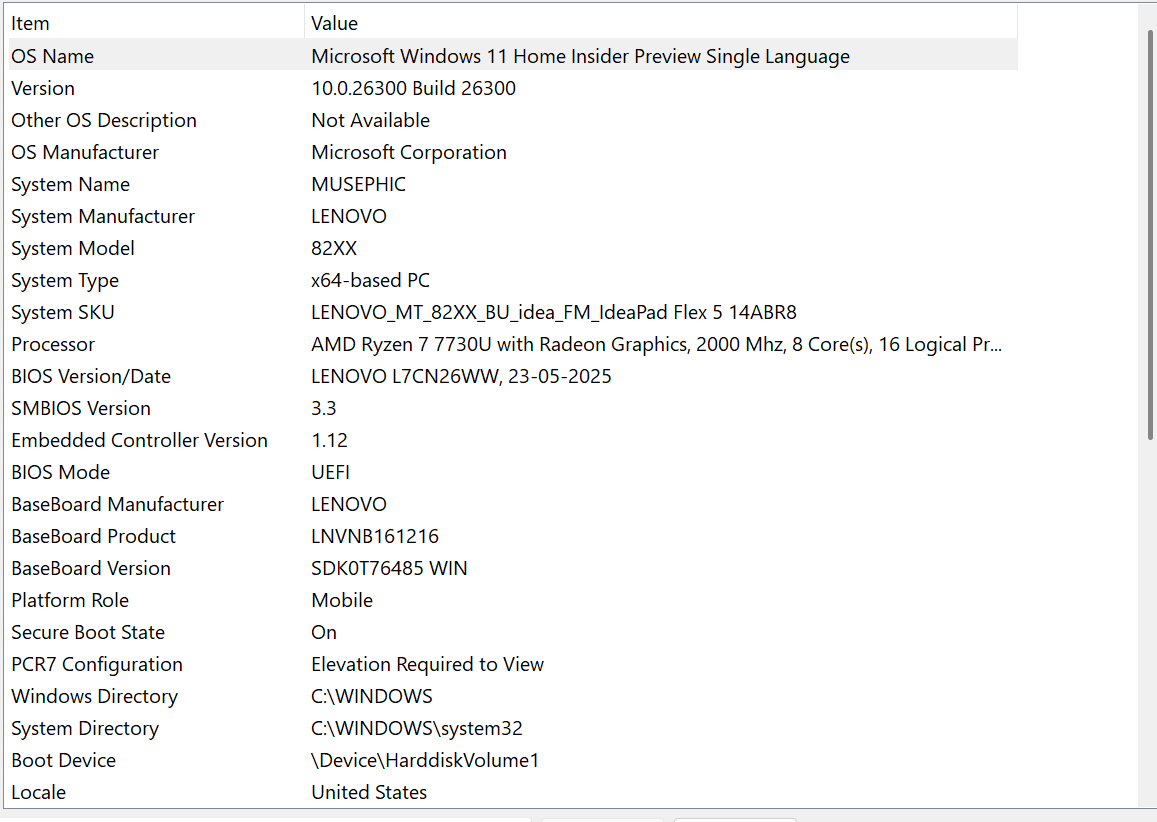Viewport: 1157px width, 822px height.
Task: Click the MUSEPHIC value
Action: tap(359, 184)
